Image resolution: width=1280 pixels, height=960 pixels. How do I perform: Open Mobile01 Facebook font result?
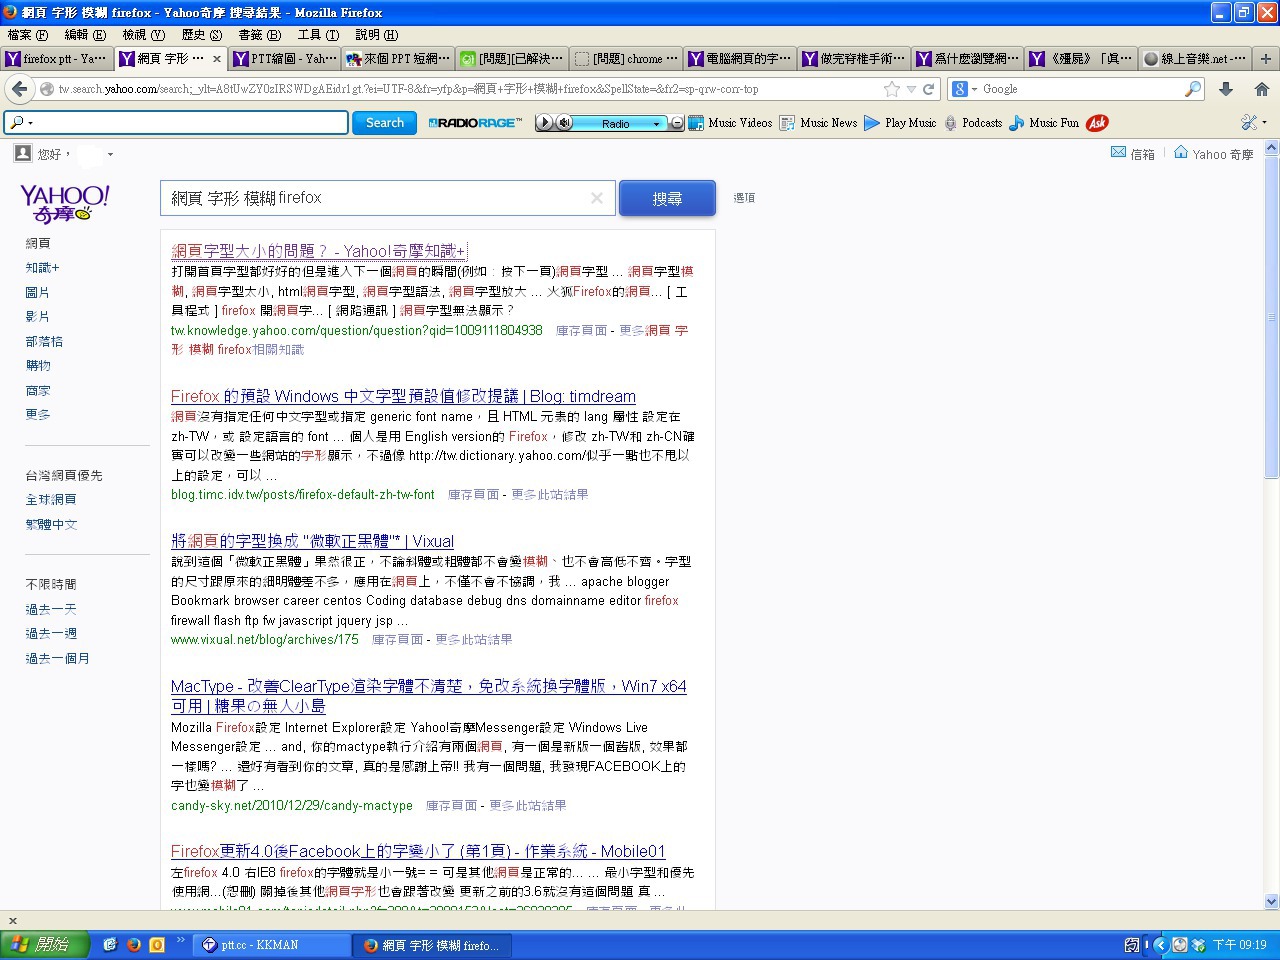[418, 851]
